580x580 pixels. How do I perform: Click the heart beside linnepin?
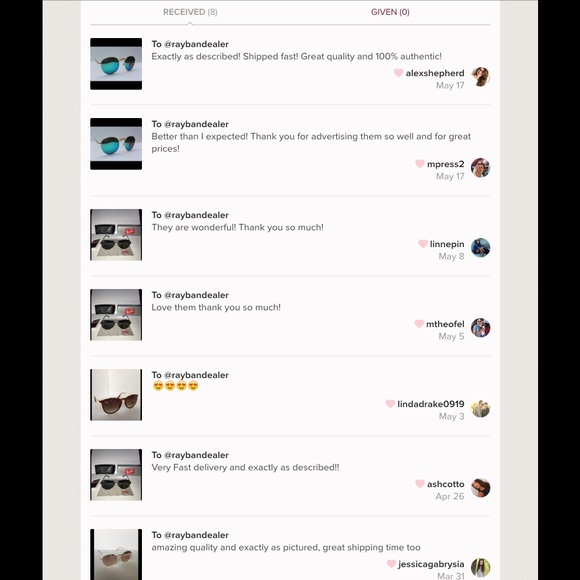point(423,244)
